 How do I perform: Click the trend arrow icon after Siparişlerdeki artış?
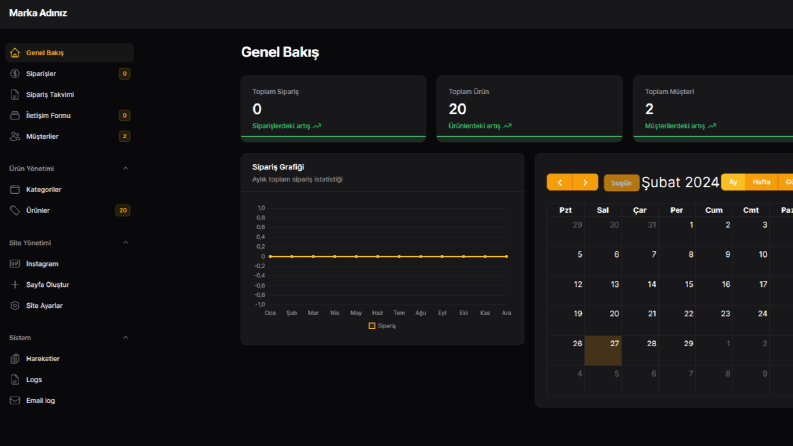317,126
